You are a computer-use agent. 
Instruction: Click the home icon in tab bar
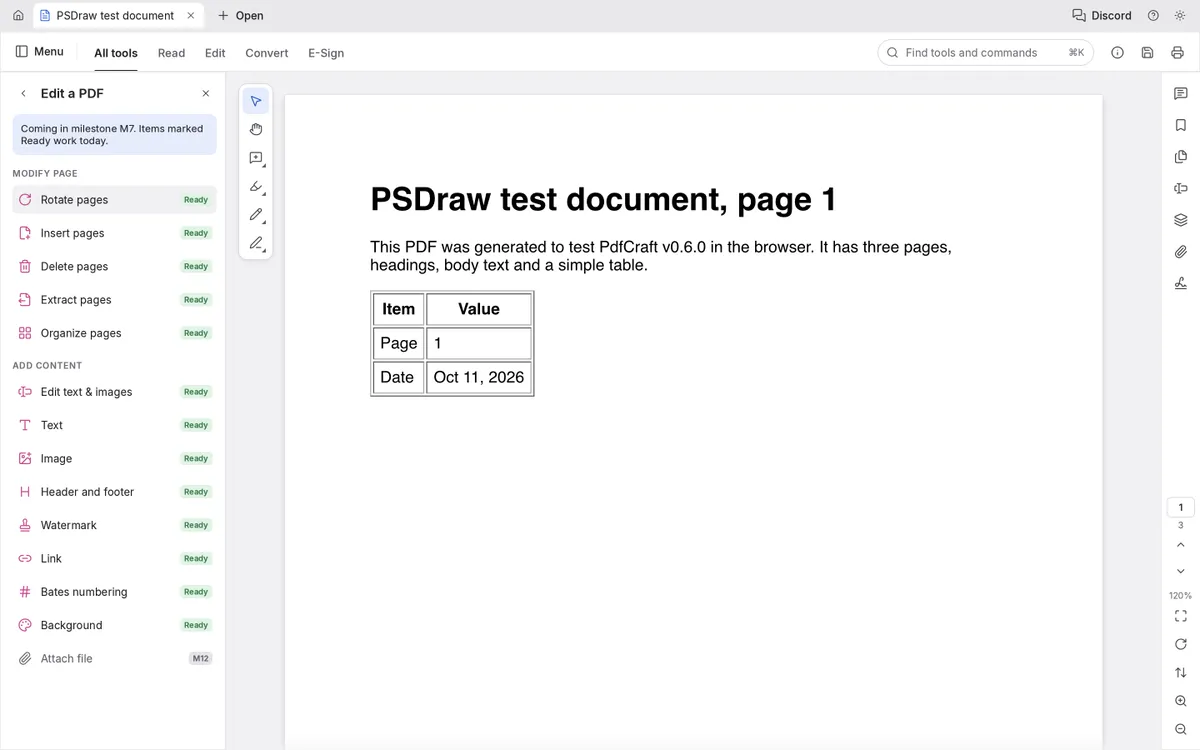tap(18, 16)
